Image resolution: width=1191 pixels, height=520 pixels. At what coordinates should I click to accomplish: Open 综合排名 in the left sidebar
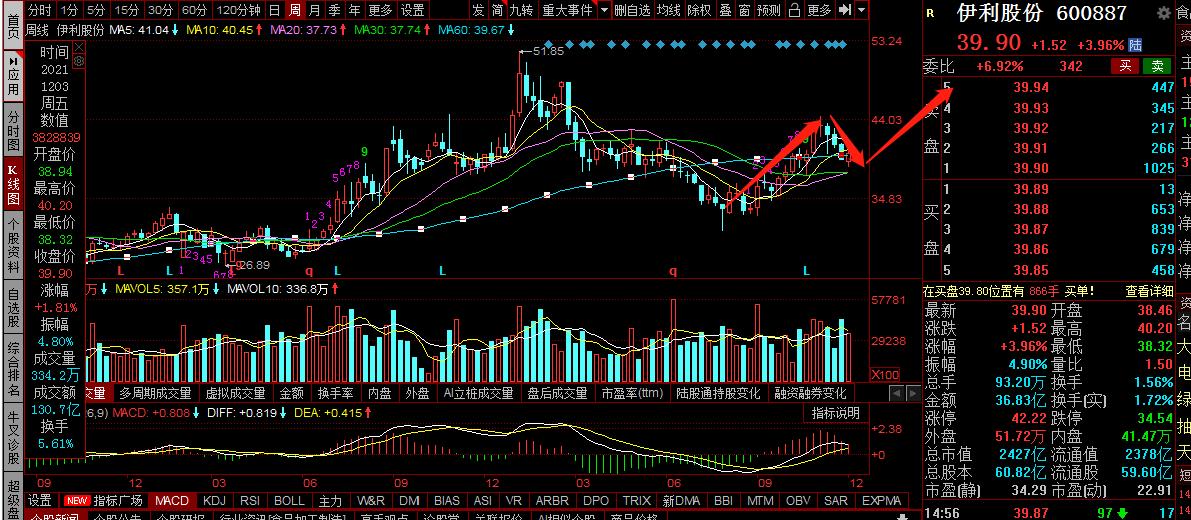coord(13,370)
